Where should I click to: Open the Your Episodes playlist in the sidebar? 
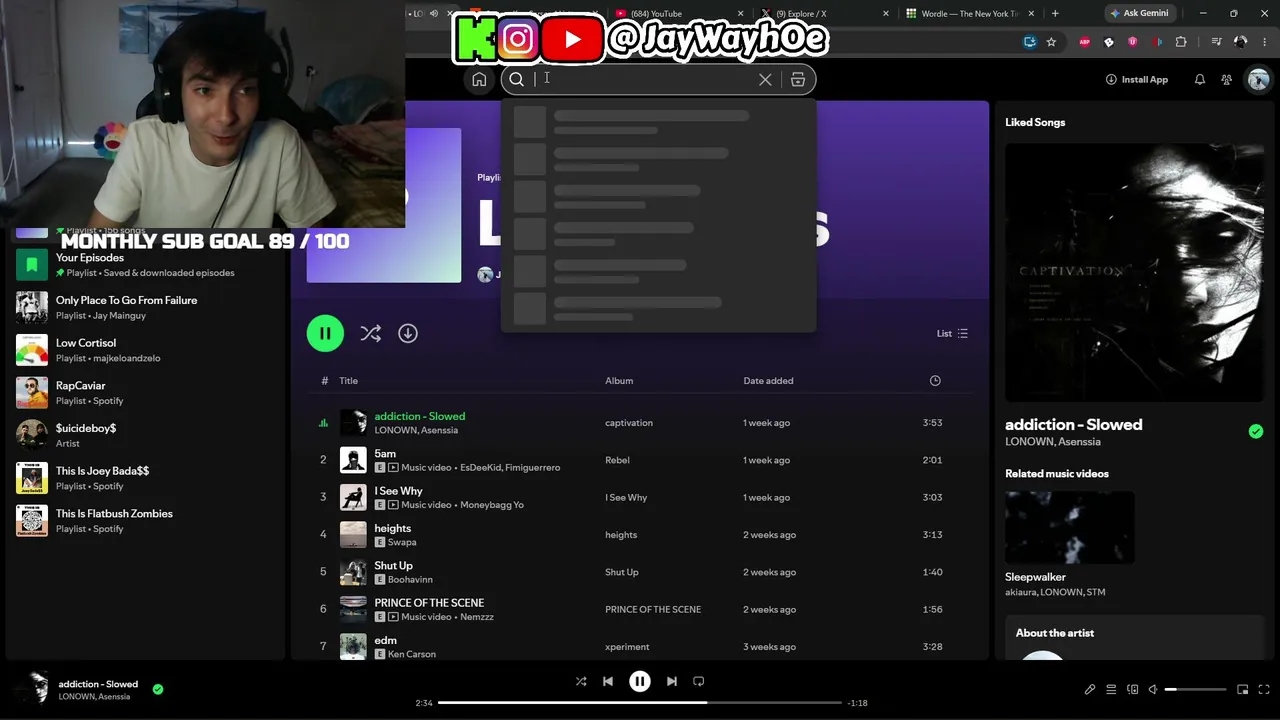coord(145,265)
